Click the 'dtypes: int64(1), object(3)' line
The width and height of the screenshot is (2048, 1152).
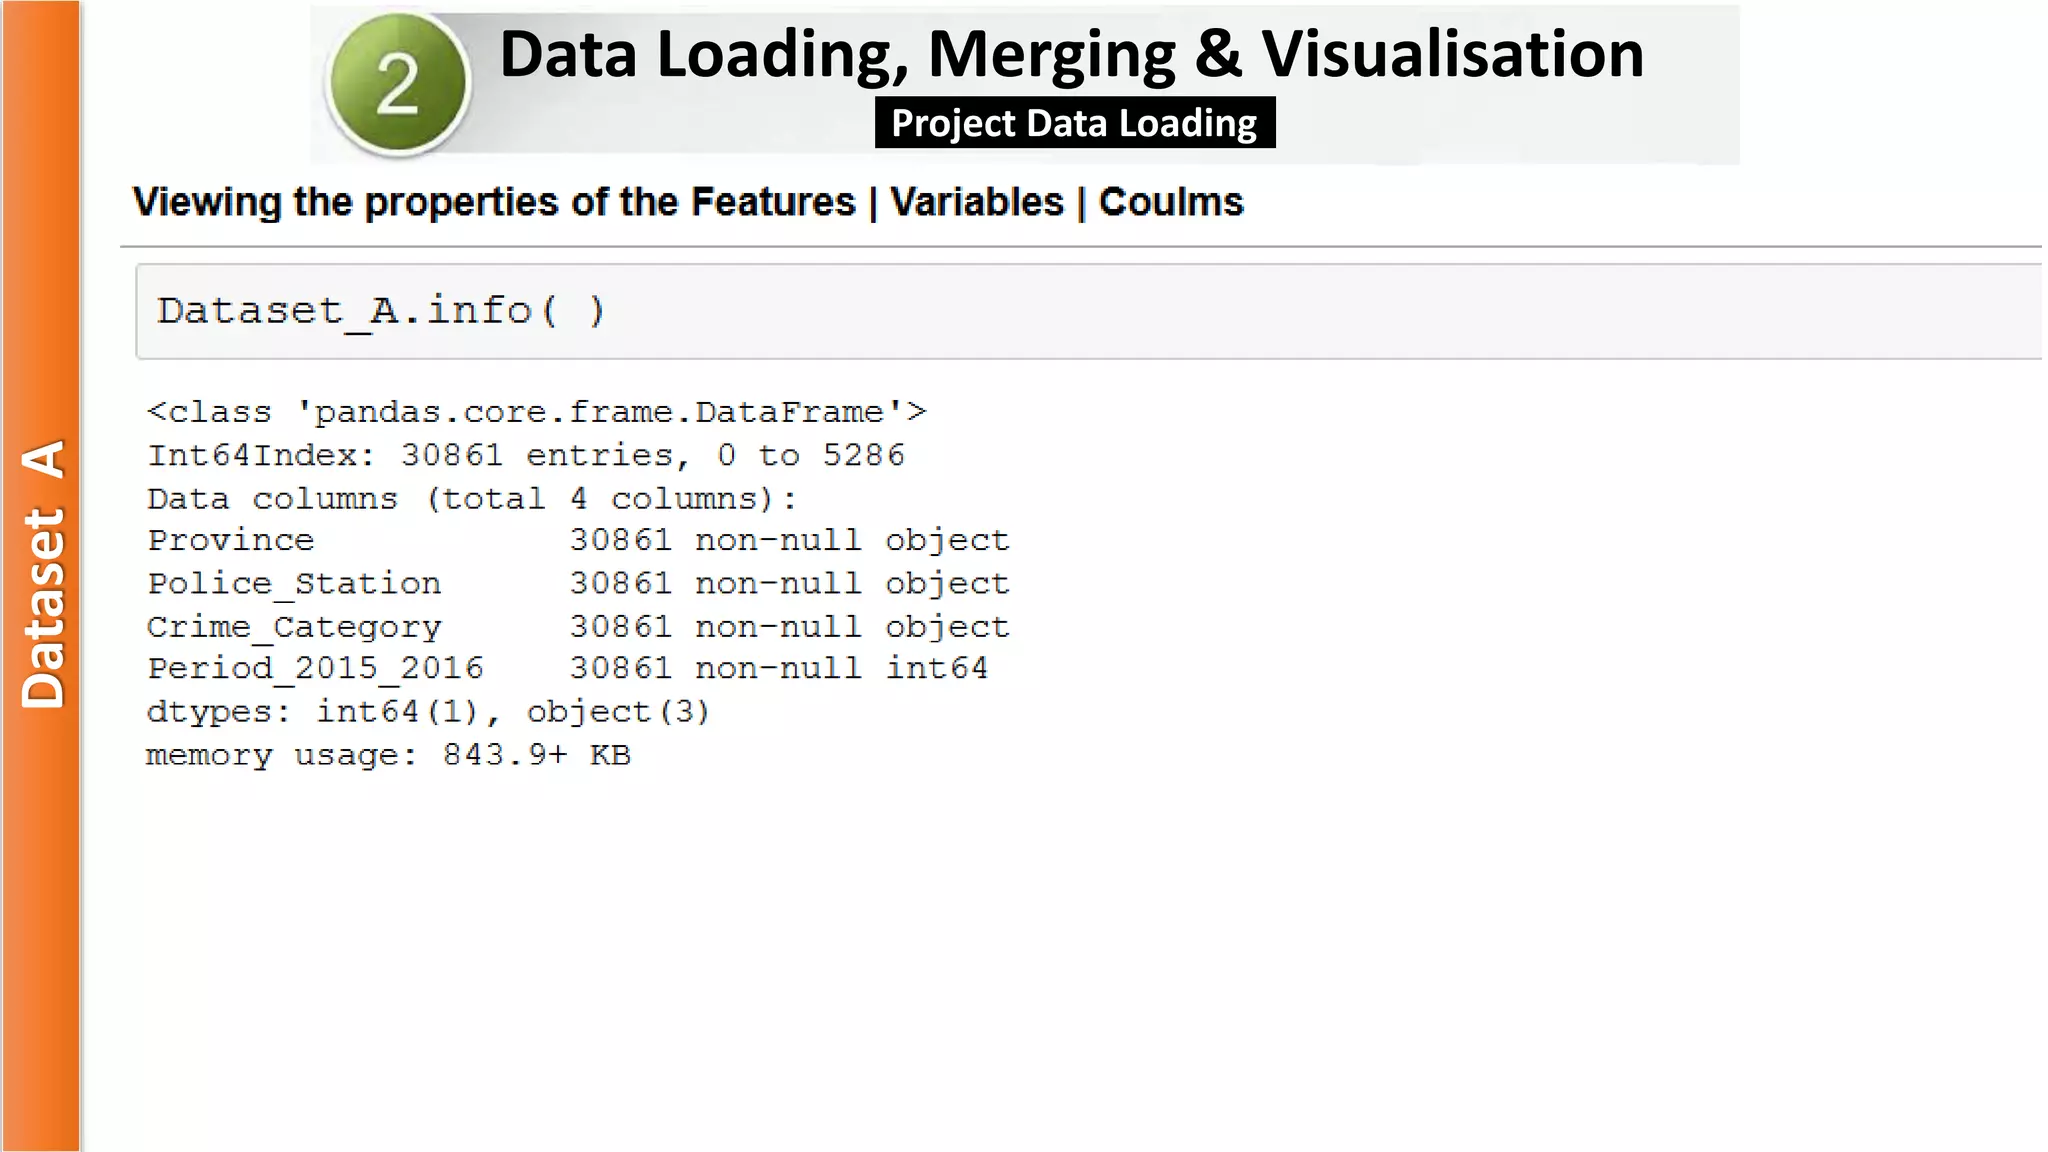(x=428, y=712)
